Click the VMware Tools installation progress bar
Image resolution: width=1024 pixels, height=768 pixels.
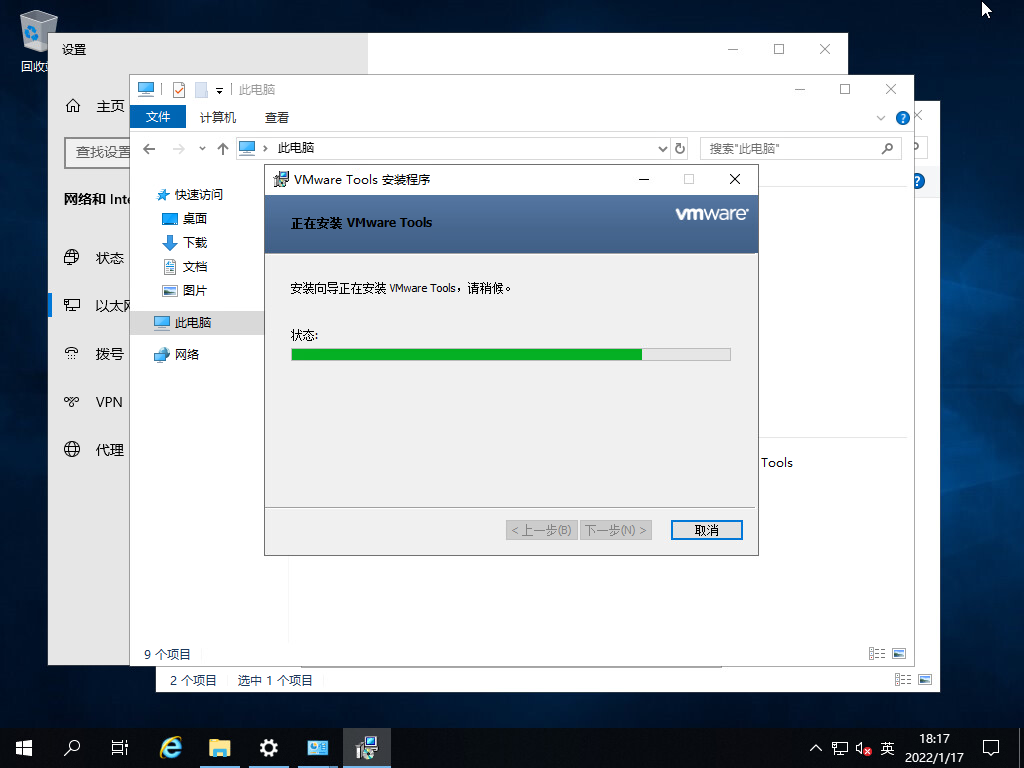pyautogui.click(x=511, y=355)
